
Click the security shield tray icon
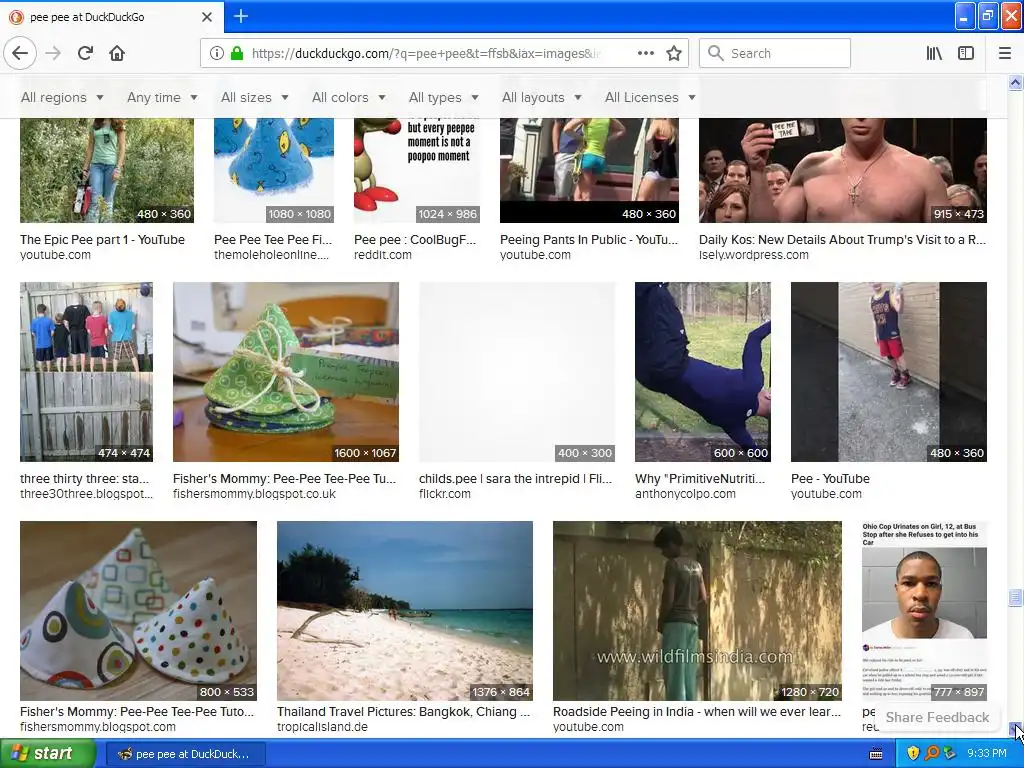click(x=913, y=754)
